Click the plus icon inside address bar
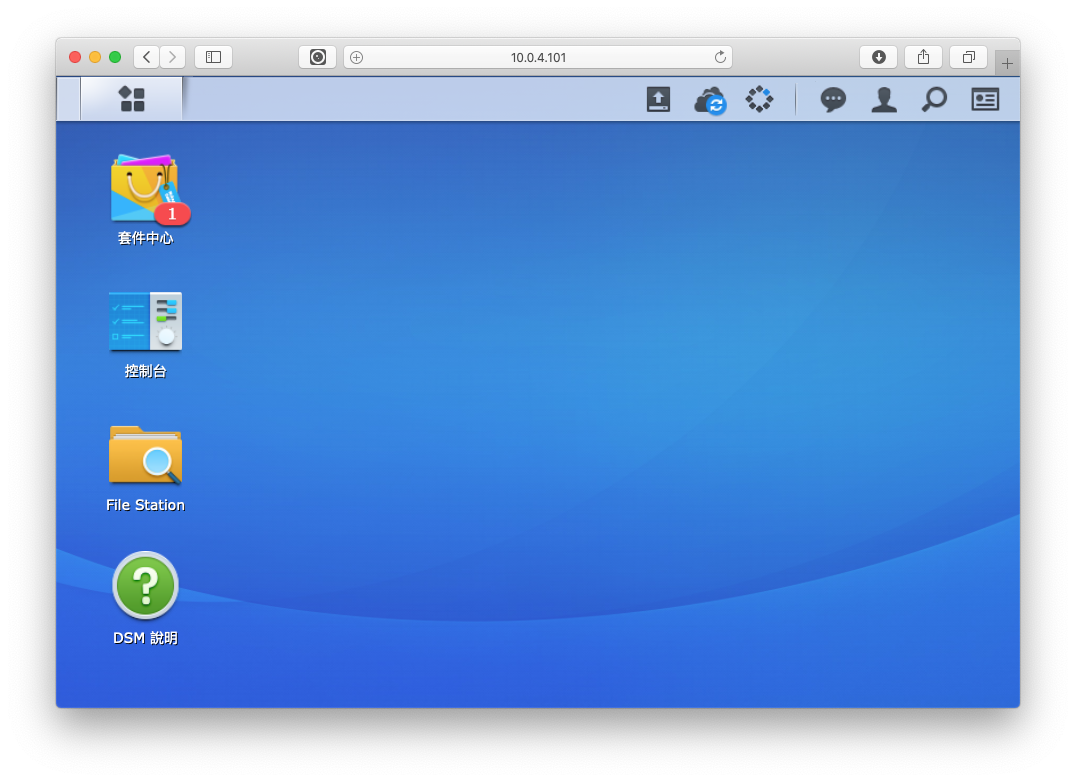This screenshot has width=1076, height=782. pyautogui.click(x=356, y=58)
